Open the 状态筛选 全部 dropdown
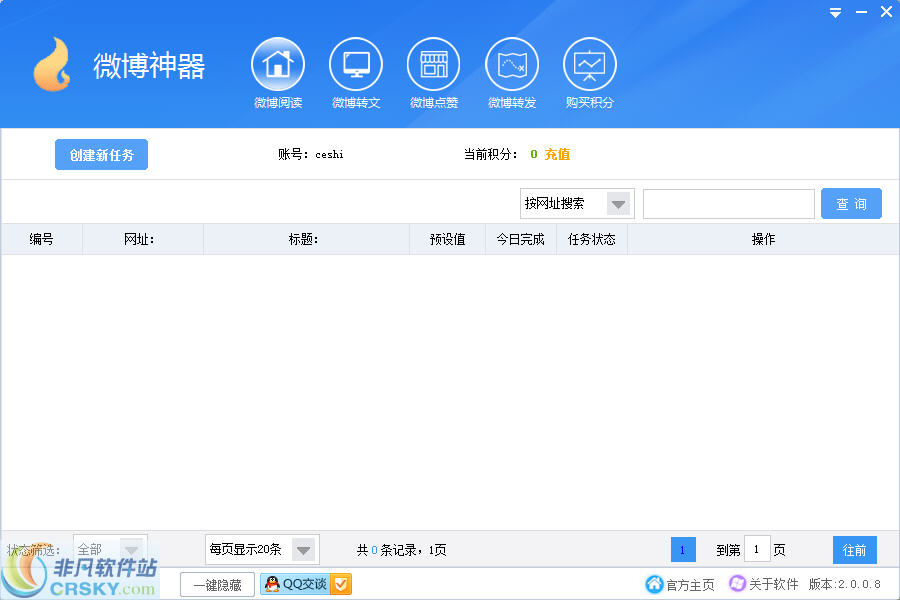Screen dimensions: 900x600 point(110,549)
